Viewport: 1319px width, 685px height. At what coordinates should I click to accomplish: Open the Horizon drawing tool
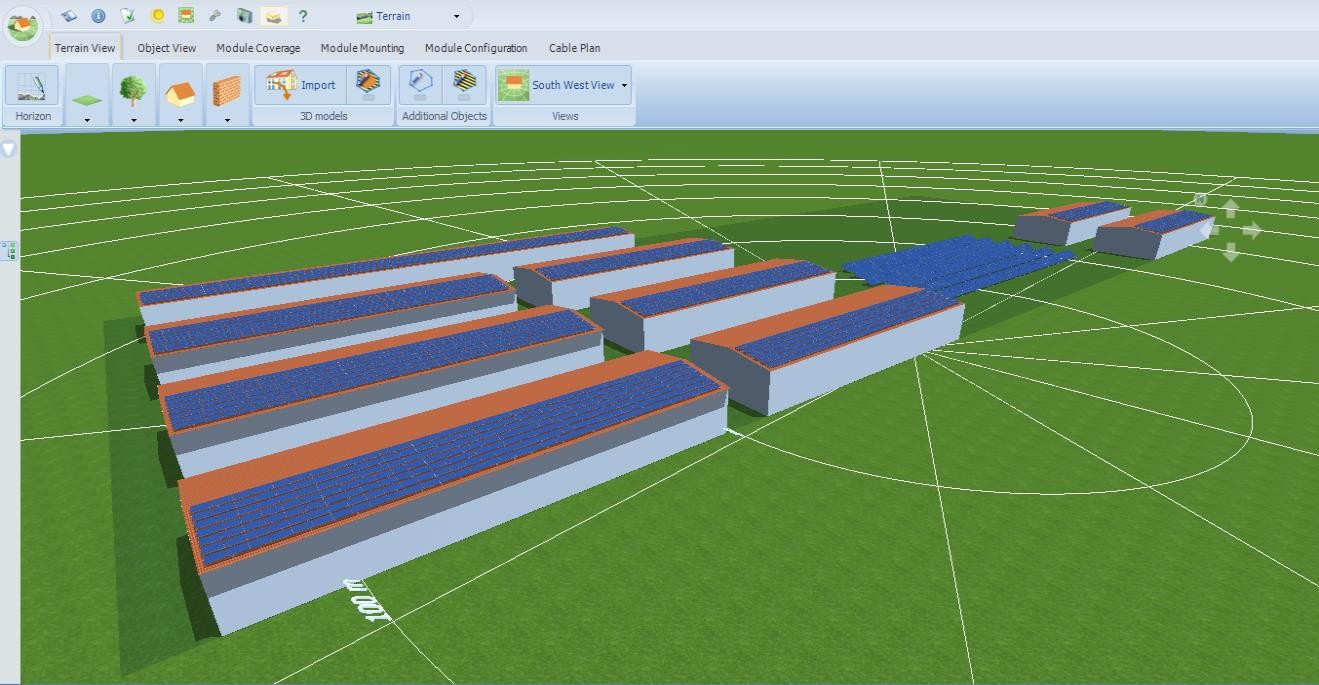point(32,87)
